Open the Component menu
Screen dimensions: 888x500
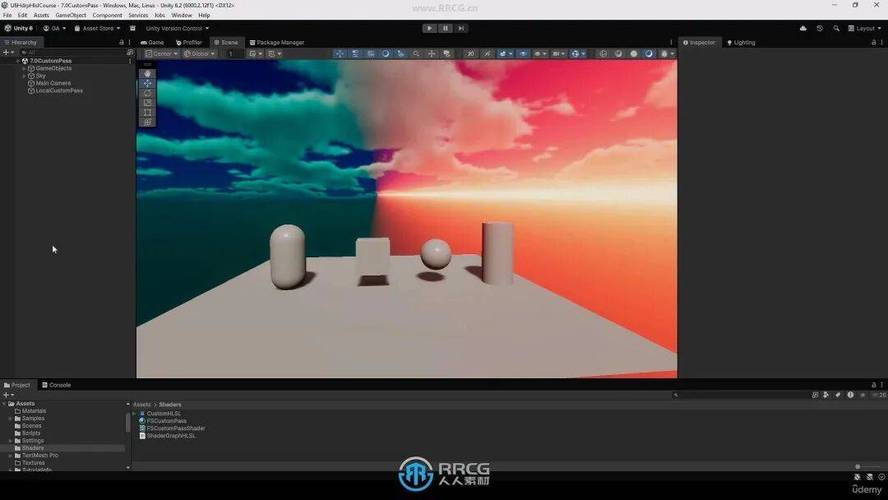click(x=107, y=15)
